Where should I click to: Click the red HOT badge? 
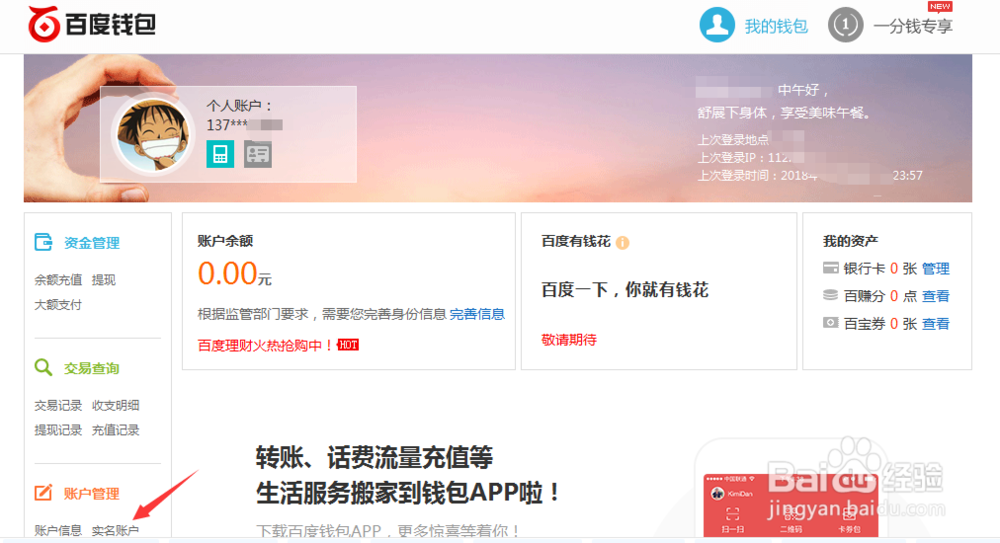point(348,345)
